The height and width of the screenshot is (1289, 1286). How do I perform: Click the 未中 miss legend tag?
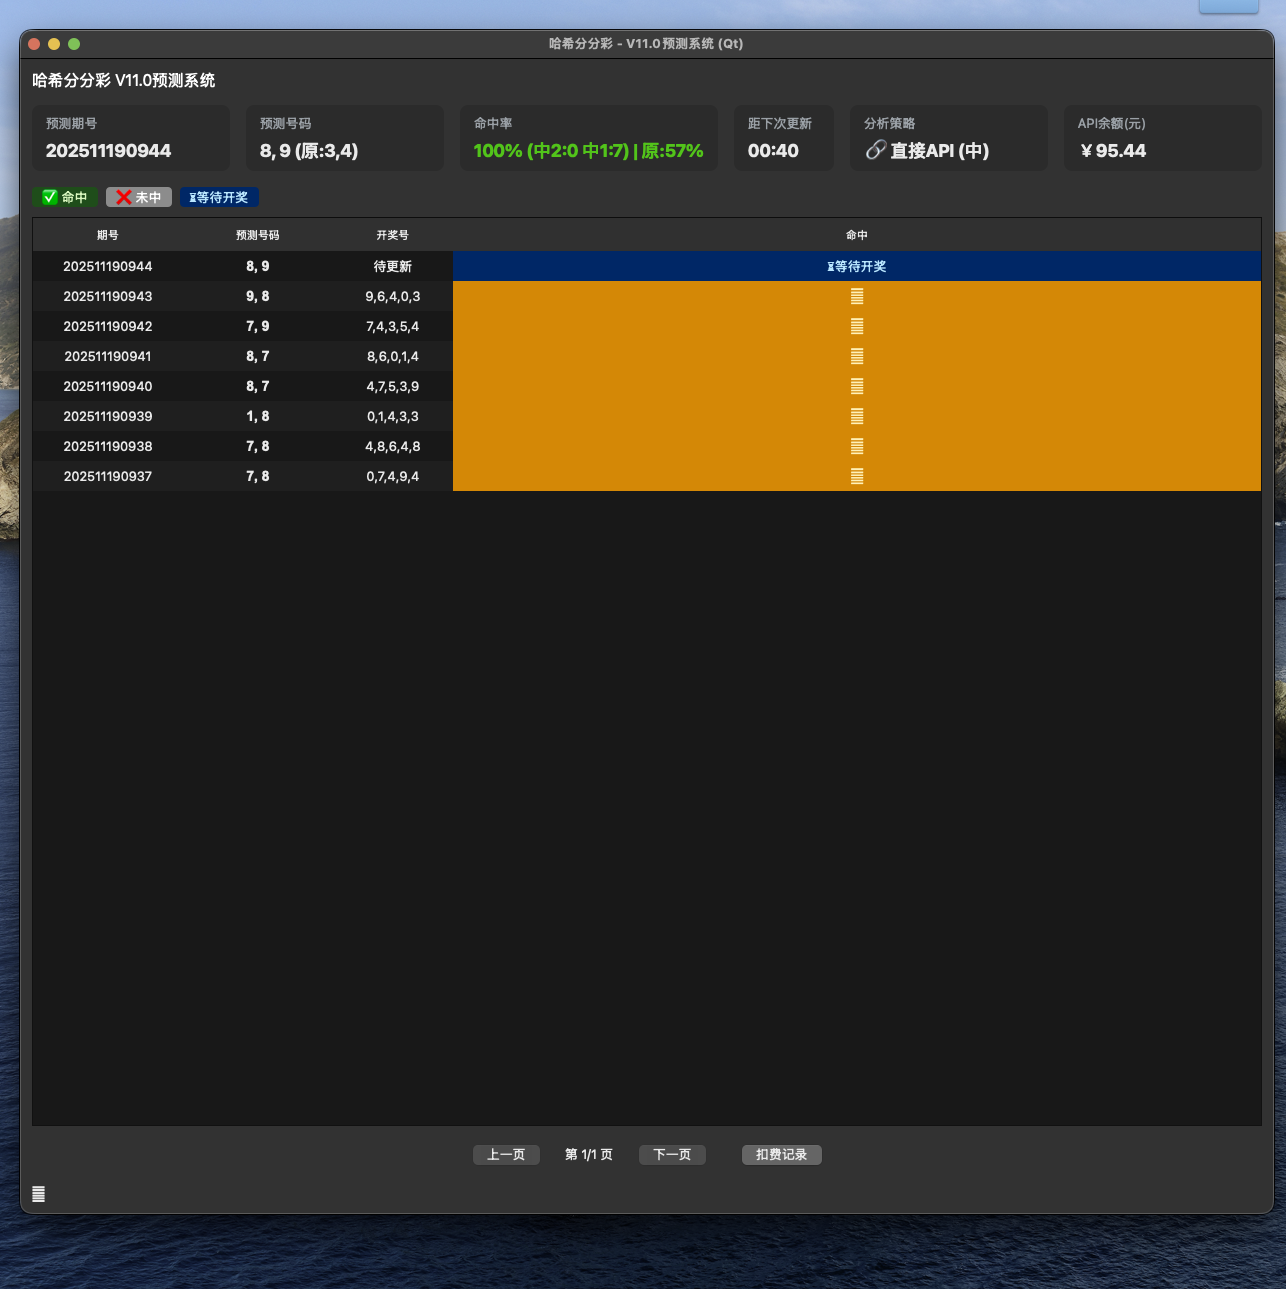tap(139, 197)
